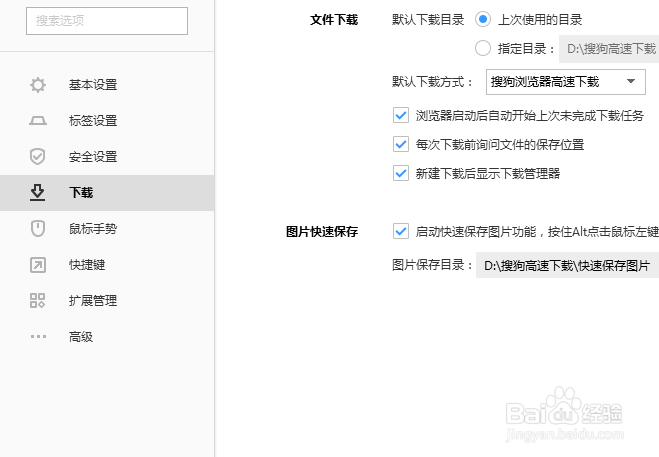Click the 图片保存目录 path field
Image resolution: width=659 pixels, height=457 pixels.
pyautogui.click(x=567, y=265)
